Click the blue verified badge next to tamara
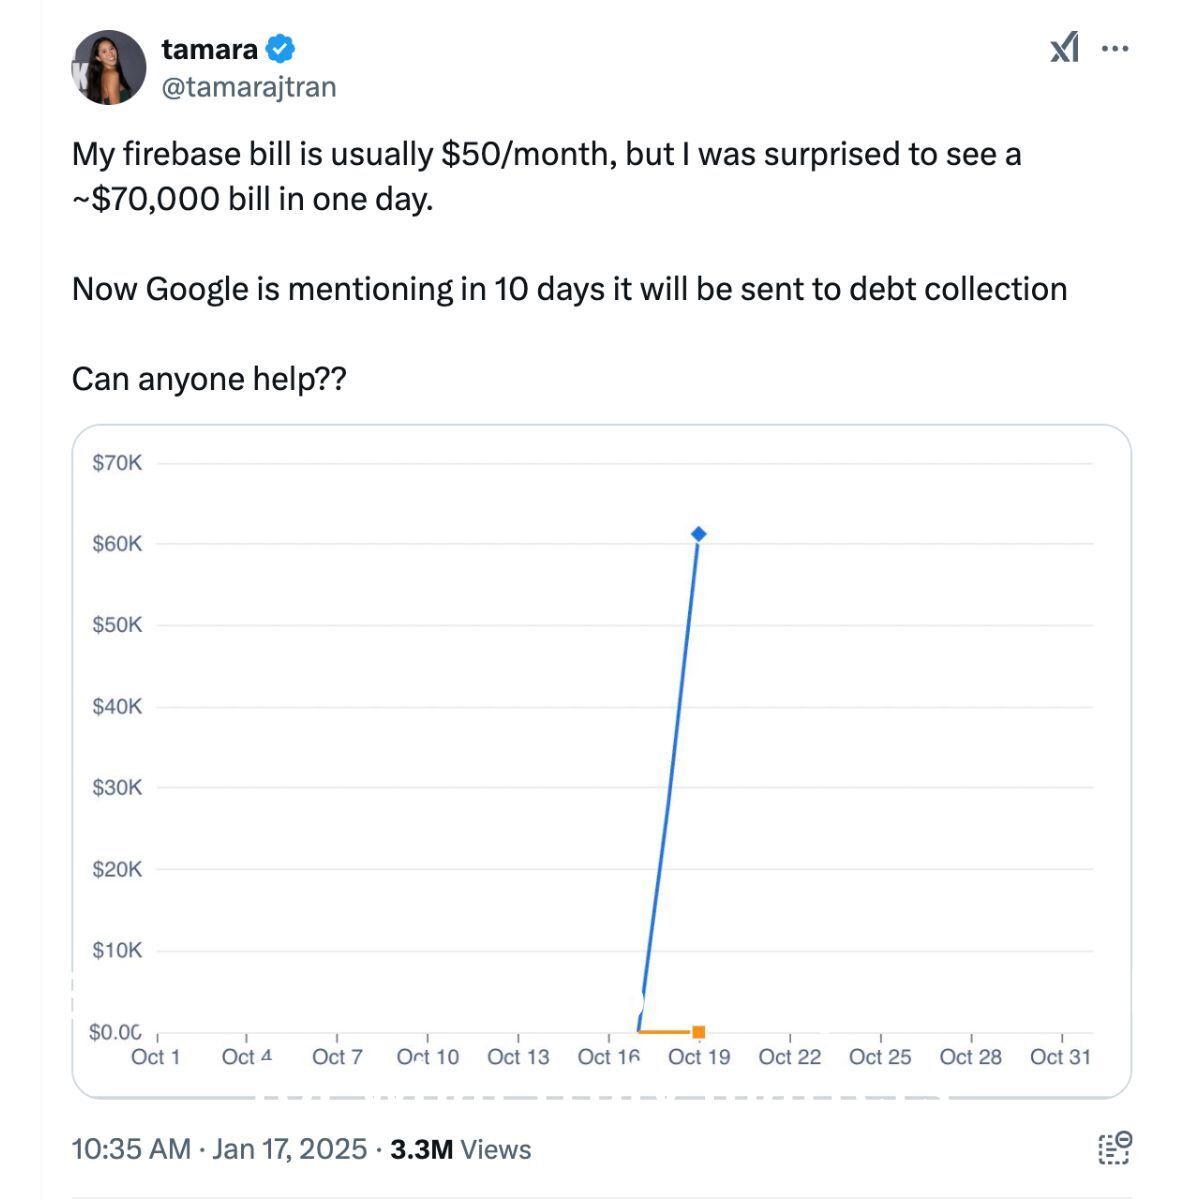This screenshot has width=1200, height=1200. 280,48
